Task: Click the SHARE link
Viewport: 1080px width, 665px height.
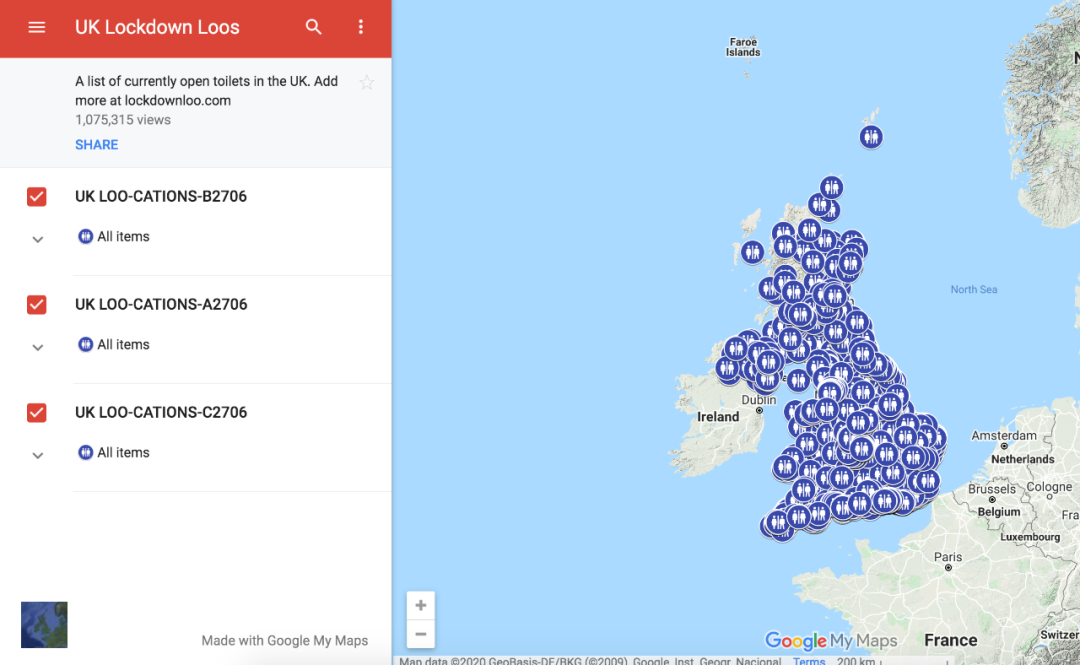Action: click(x=96, y=145)
